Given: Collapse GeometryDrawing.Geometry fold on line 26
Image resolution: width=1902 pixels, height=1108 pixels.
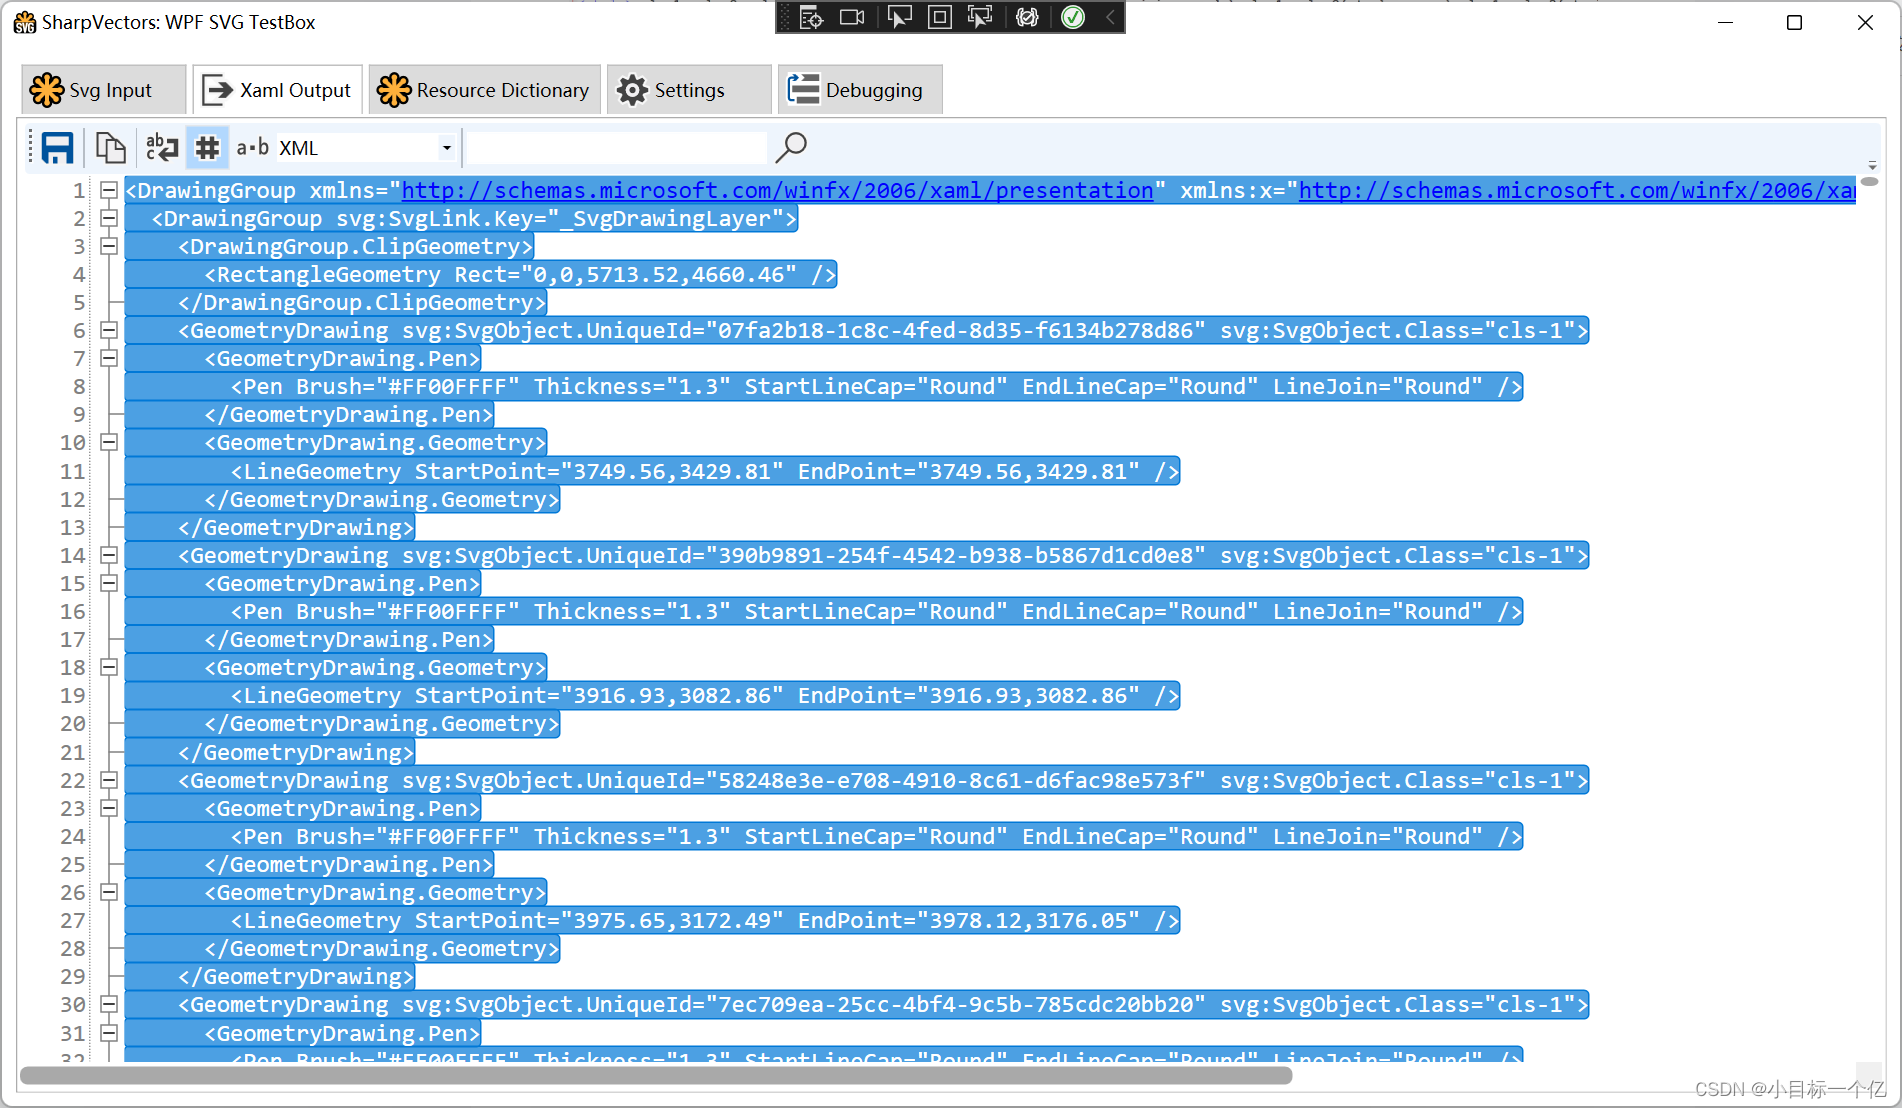Looking at the screenshot, I should (109, 892).
